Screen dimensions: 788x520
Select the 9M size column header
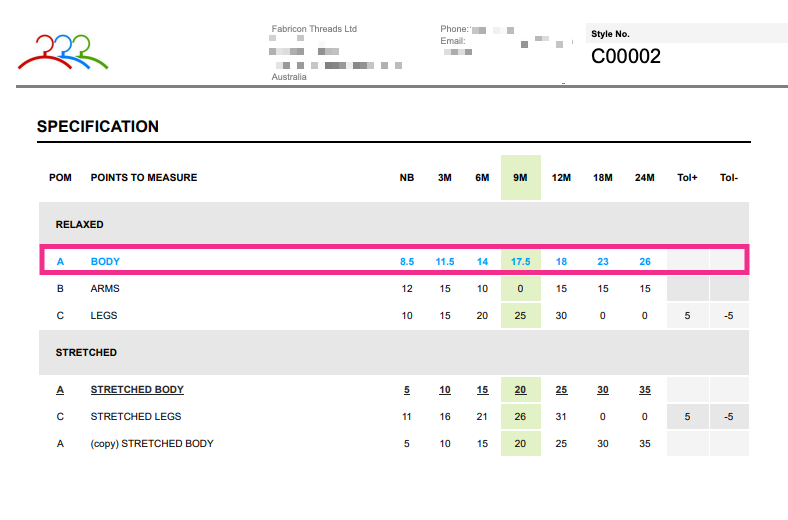point(520,178)
